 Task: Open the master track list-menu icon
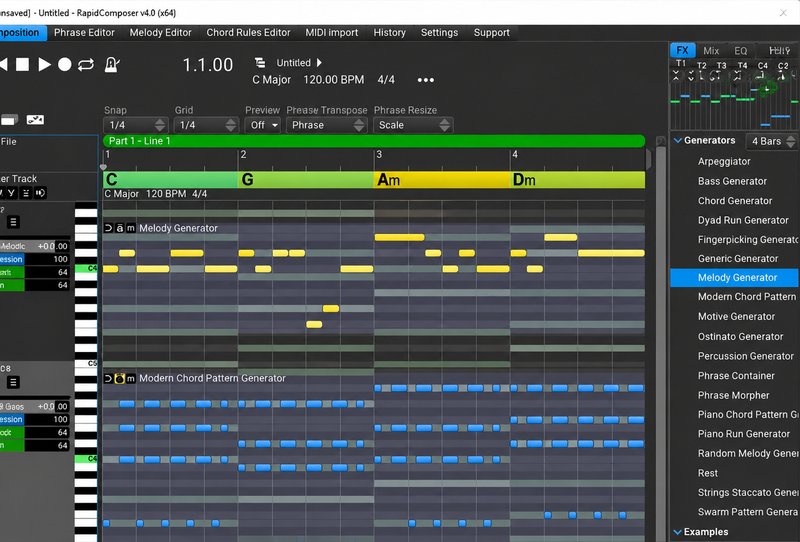click(x=26, y=193)
